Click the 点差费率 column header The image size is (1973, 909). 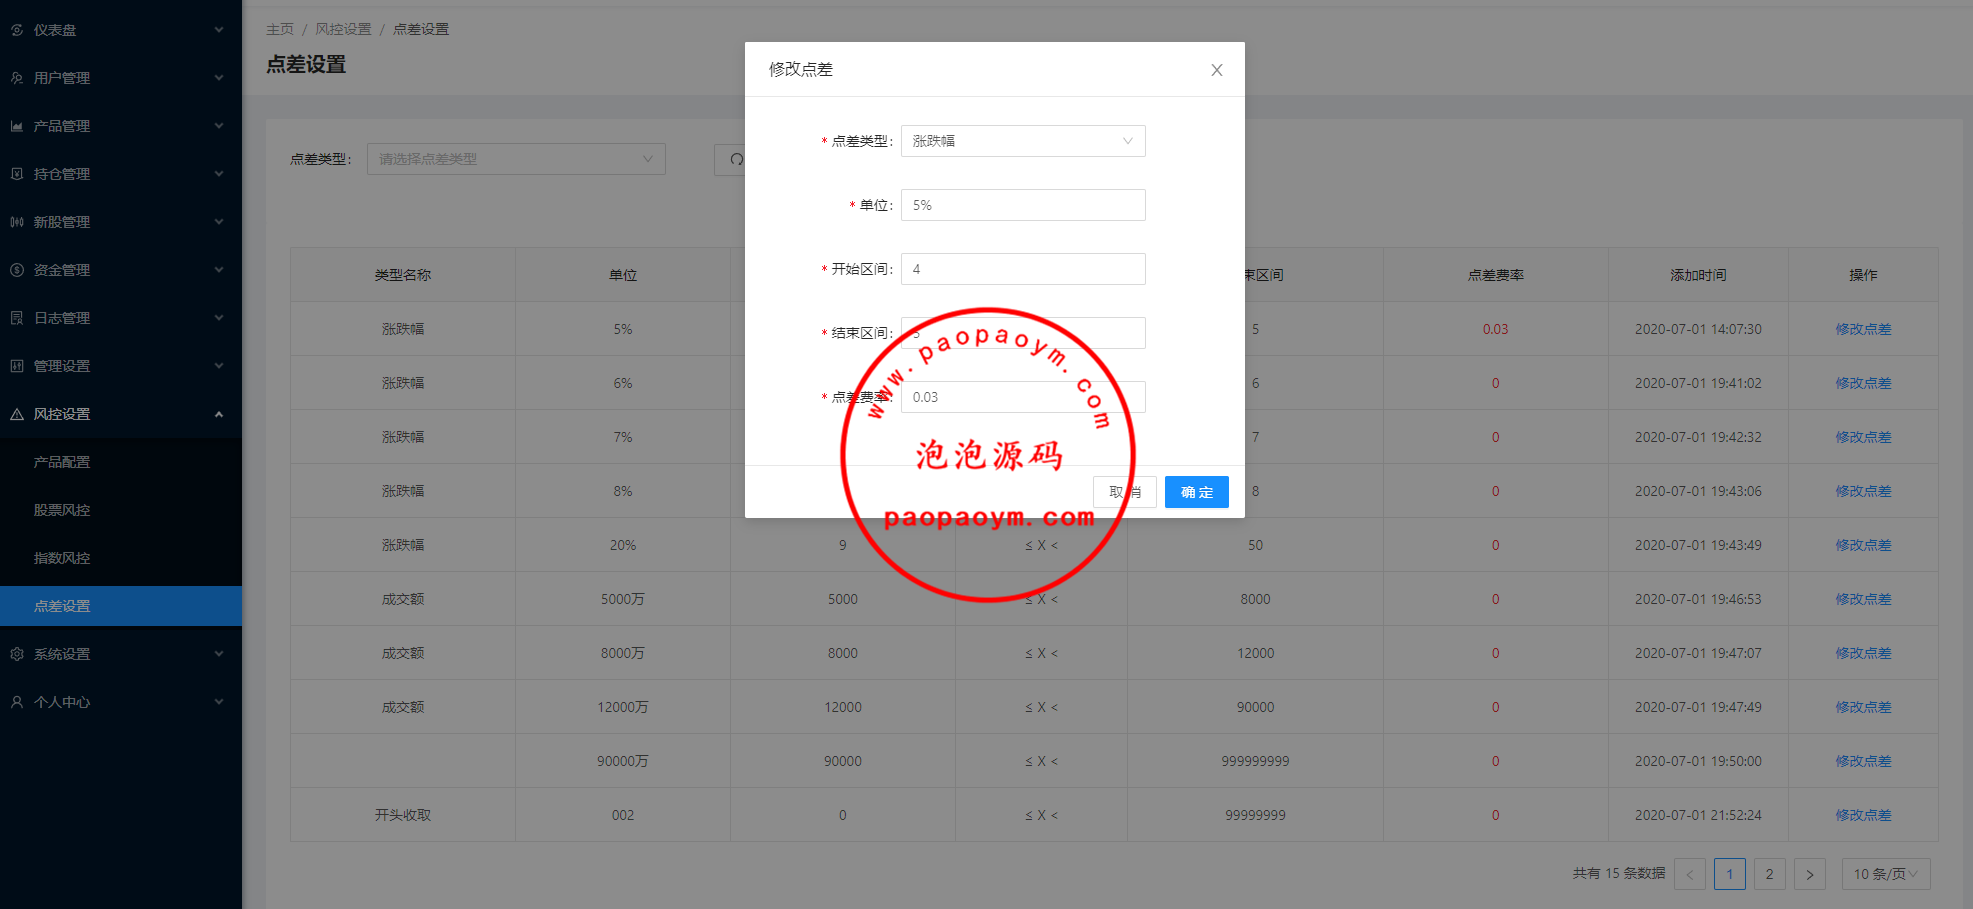(x=1495, y=275)
